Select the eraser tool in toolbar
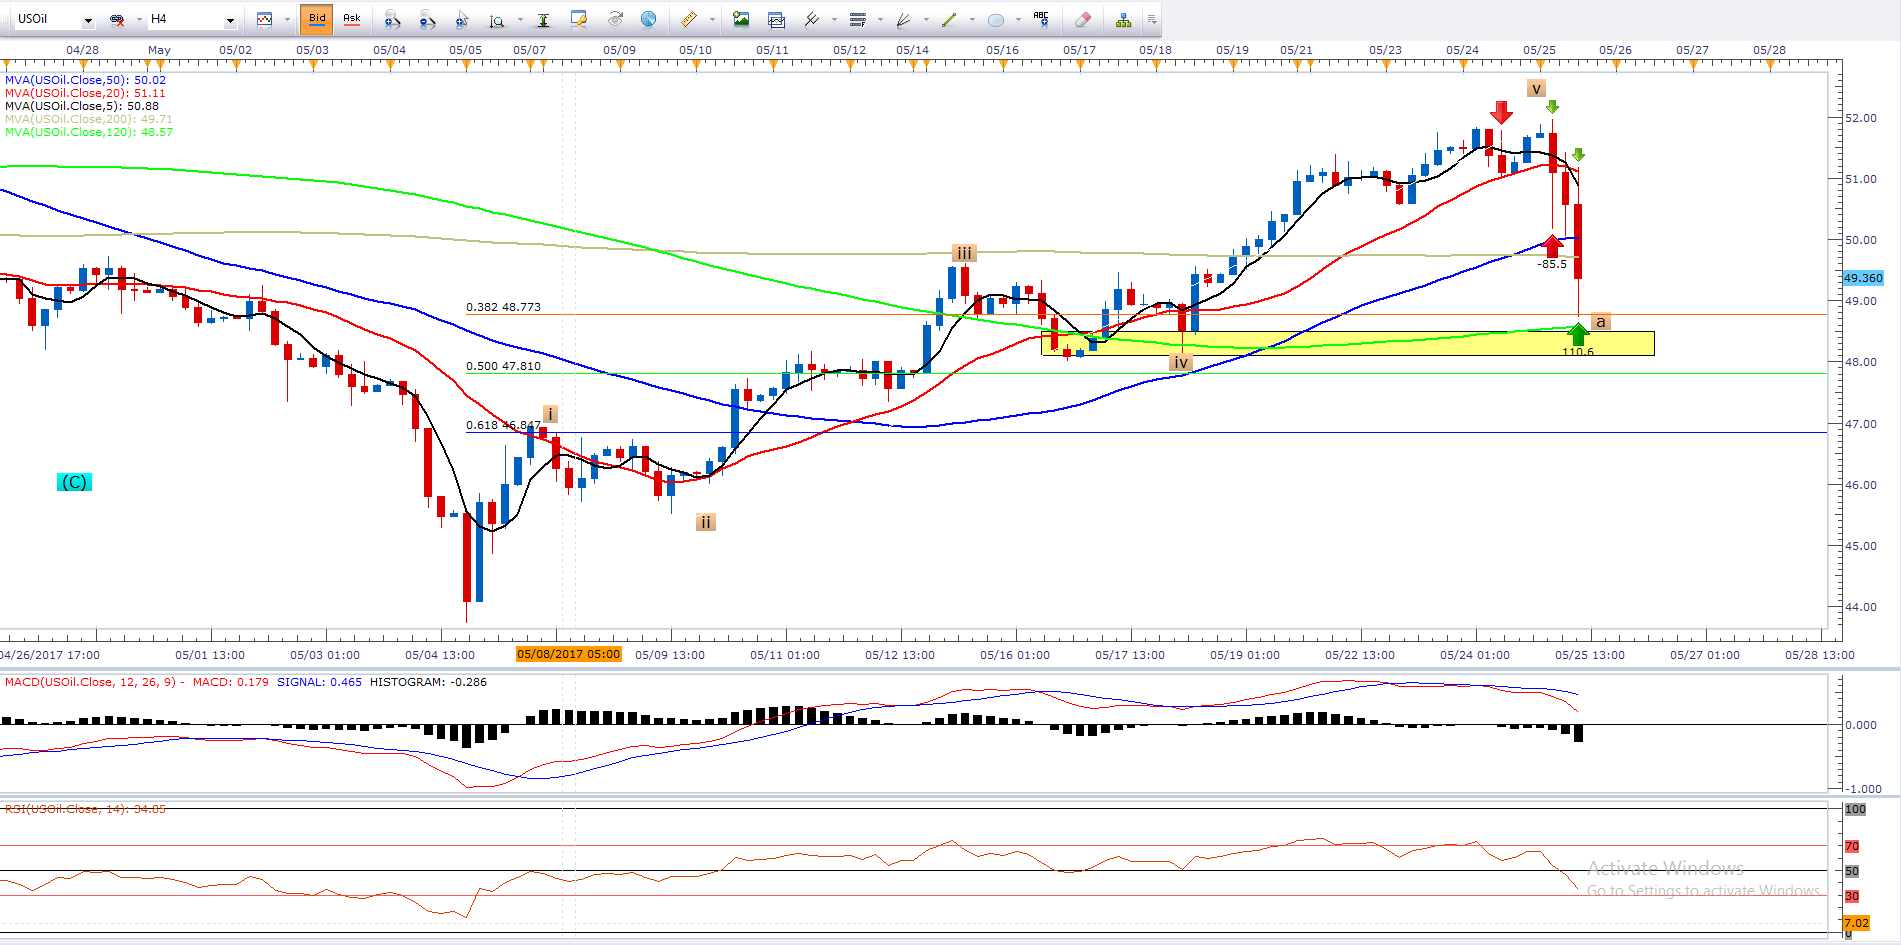The height and width of the screenshot is (945, 1901). [1082, 19]
